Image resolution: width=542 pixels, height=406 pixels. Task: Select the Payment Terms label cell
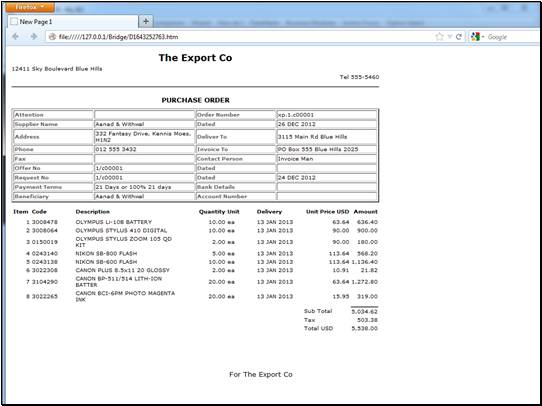(53, 187)
